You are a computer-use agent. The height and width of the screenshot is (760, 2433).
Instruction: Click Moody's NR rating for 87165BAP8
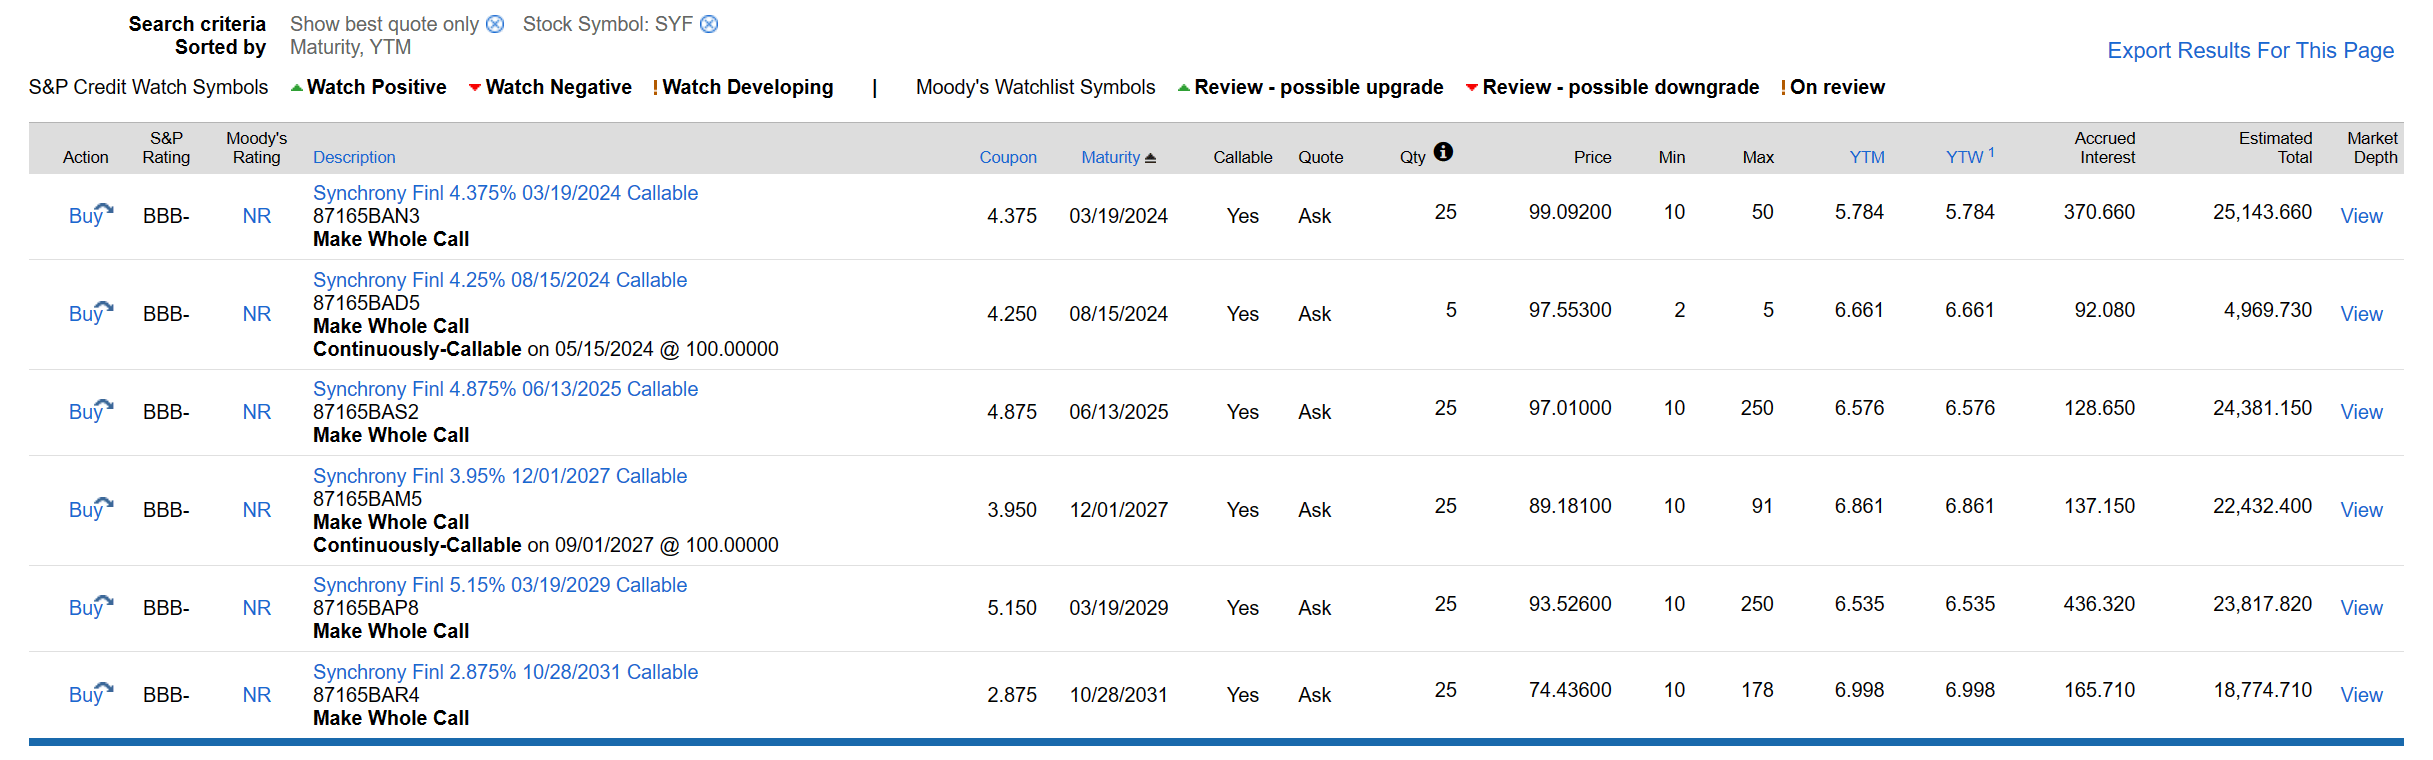point(257,608)
